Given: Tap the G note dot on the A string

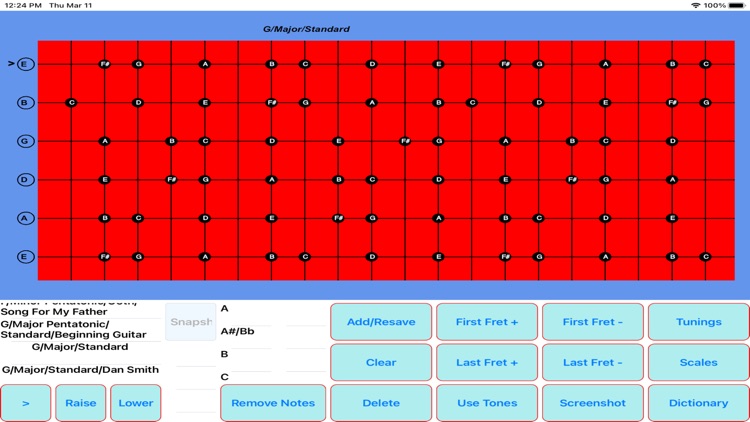Looking at the screenshot, I should [372, 218].
